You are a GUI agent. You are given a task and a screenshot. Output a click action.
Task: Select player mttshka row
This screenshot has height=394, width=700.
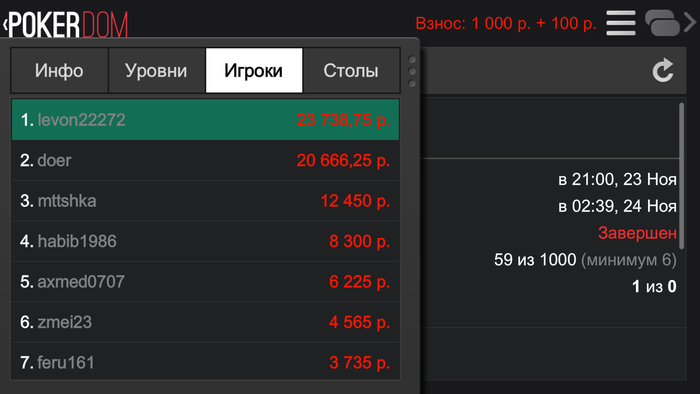tap(205, 201)
